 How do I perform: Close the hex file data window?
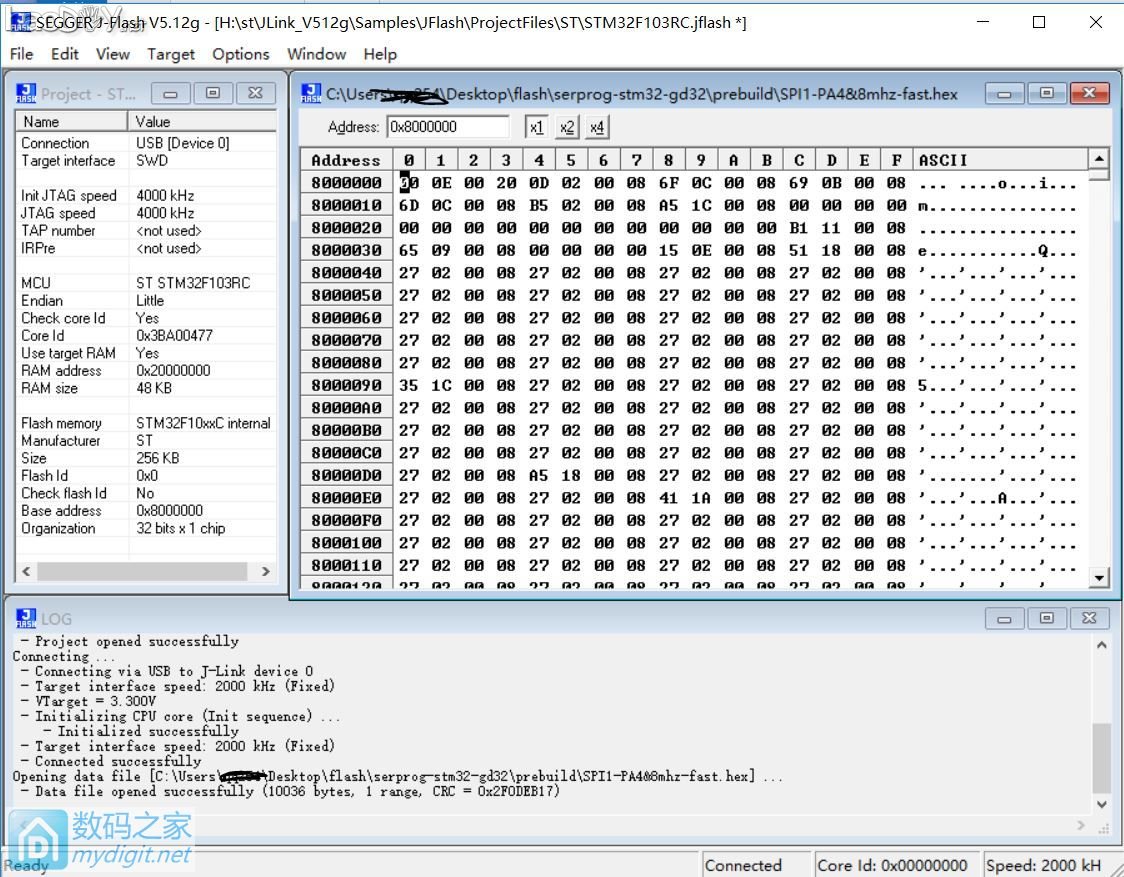[x=1089, y=93]
